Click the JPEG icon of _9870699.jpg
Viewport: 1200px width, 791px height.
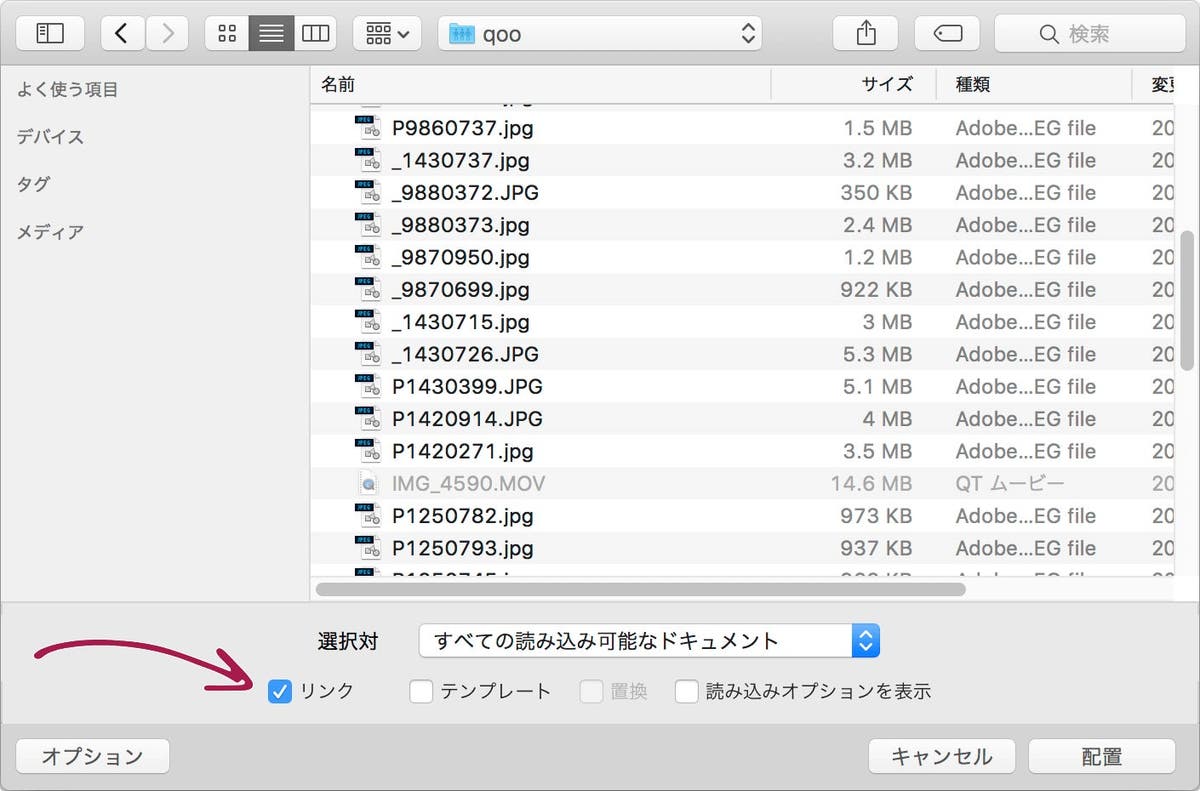point(368,290)
